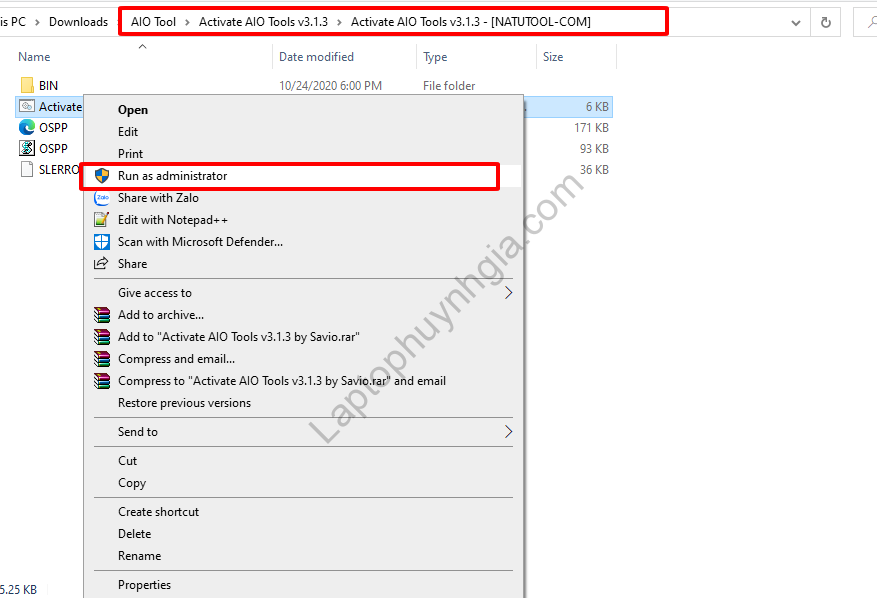Screen dimensions: 877x598
Task: Choose Copy from the context menu
Action: (x=132, y=483)
